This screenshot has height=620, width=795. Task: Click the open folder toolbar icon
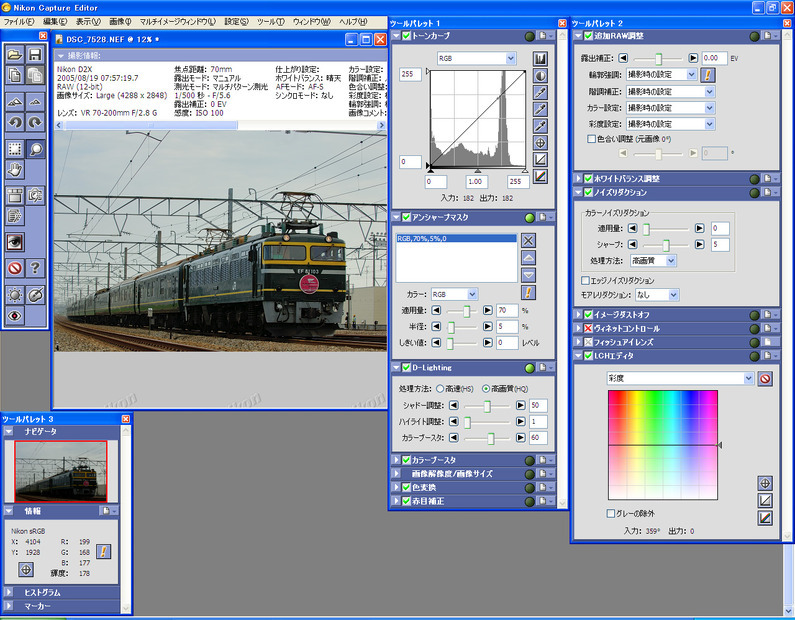pos(15,54)
